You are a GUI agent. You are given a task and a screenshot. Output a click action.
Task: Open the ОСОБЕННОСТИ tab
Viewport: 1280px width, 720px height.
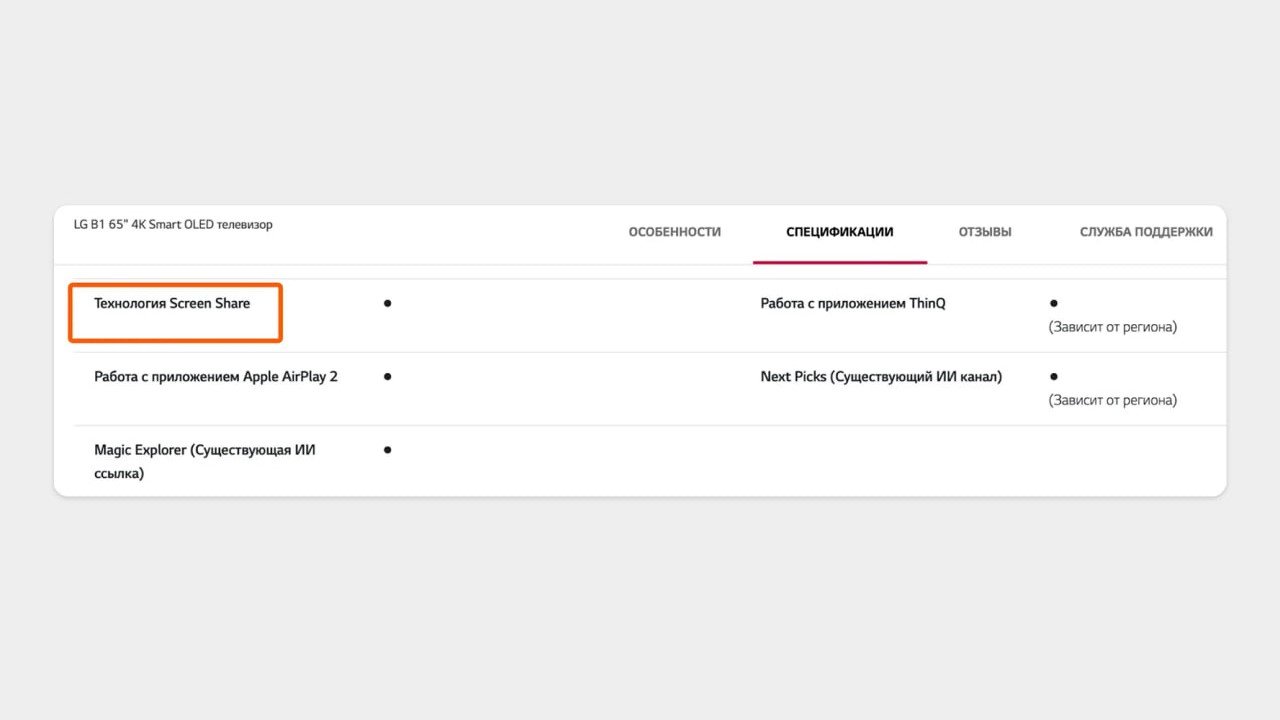click(674, 232)
